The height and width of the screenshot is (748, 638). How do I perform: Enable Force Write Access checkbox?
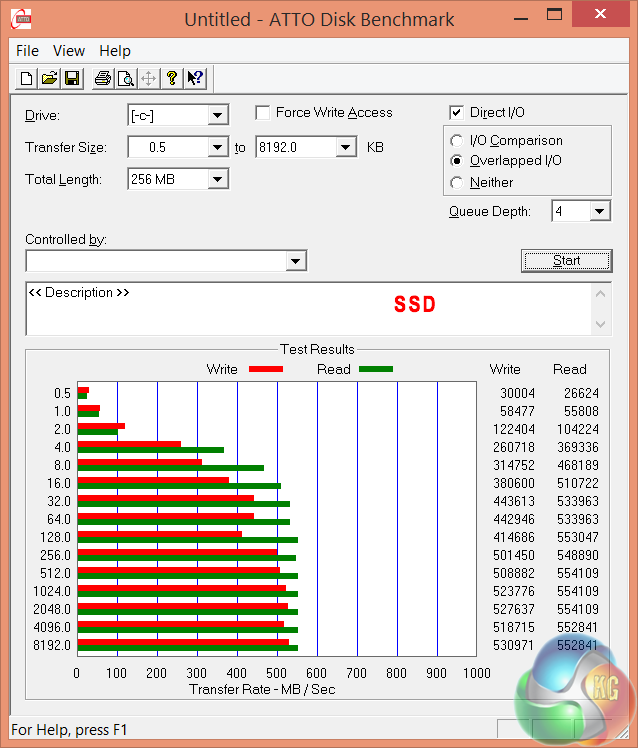[262, 113]
